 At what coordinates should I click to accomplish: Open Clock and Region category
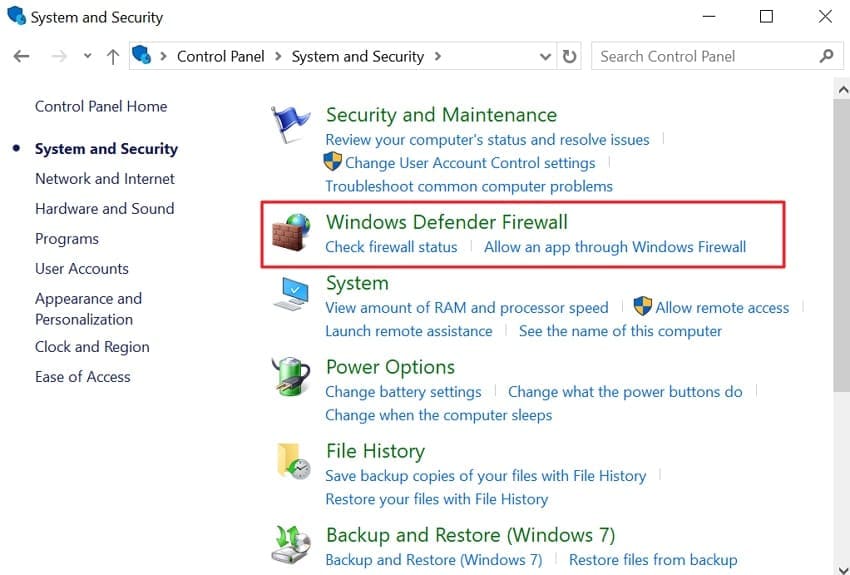(x=92, y=347)
